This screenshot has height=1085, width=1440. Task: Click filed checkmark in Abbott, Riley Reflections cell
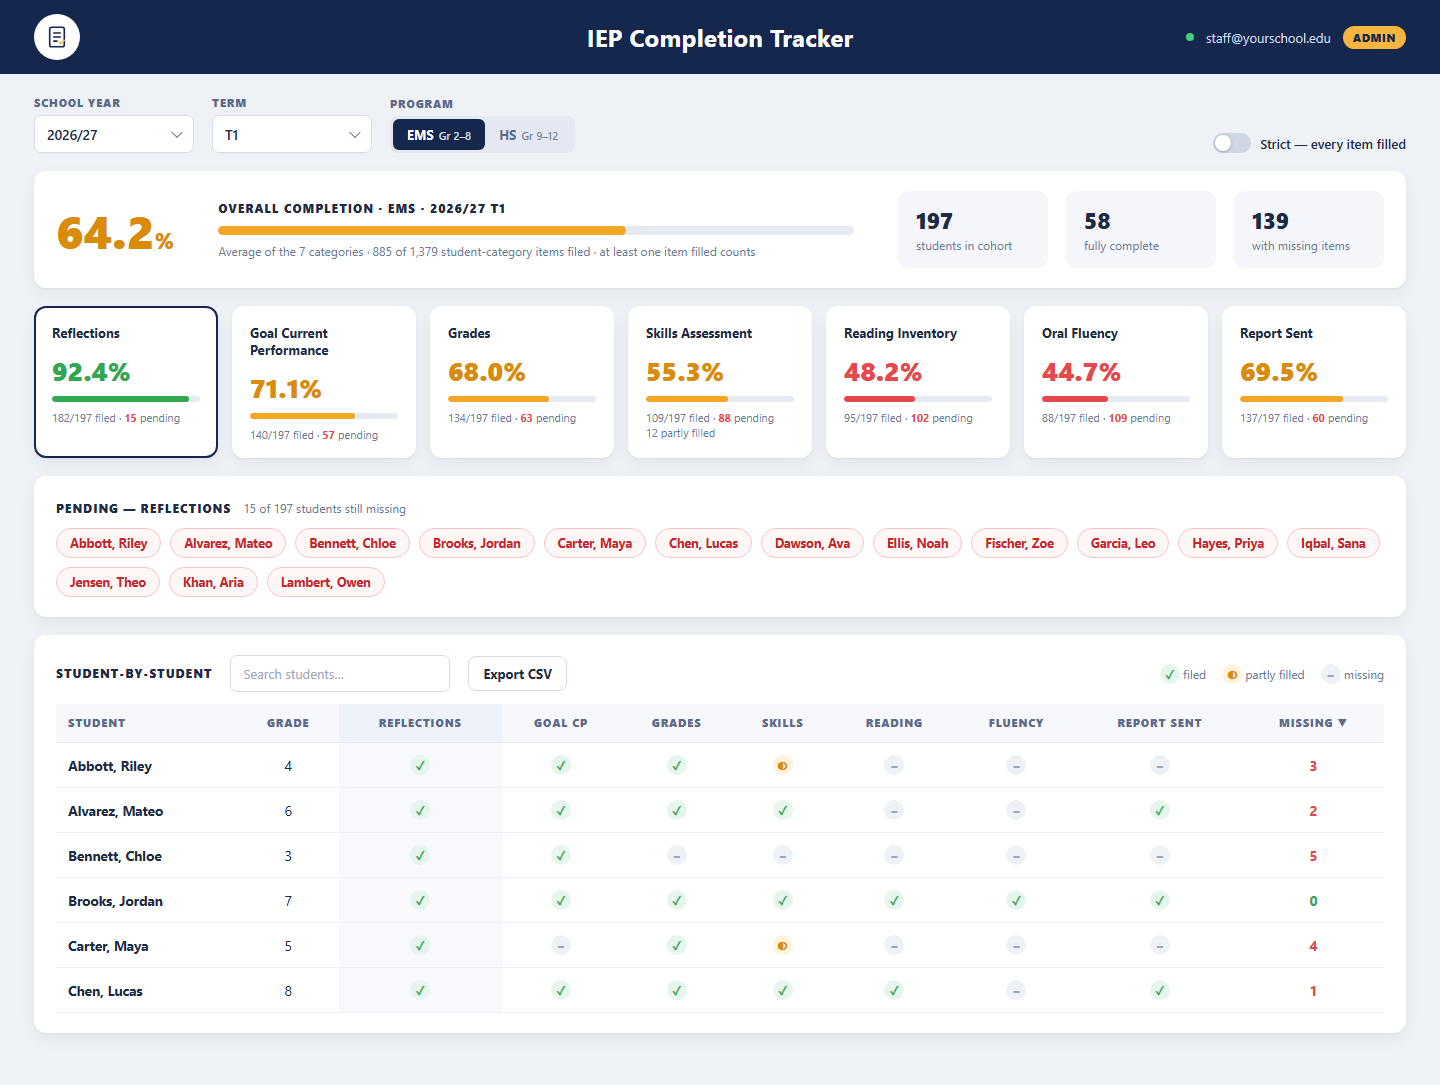[420, 765]
